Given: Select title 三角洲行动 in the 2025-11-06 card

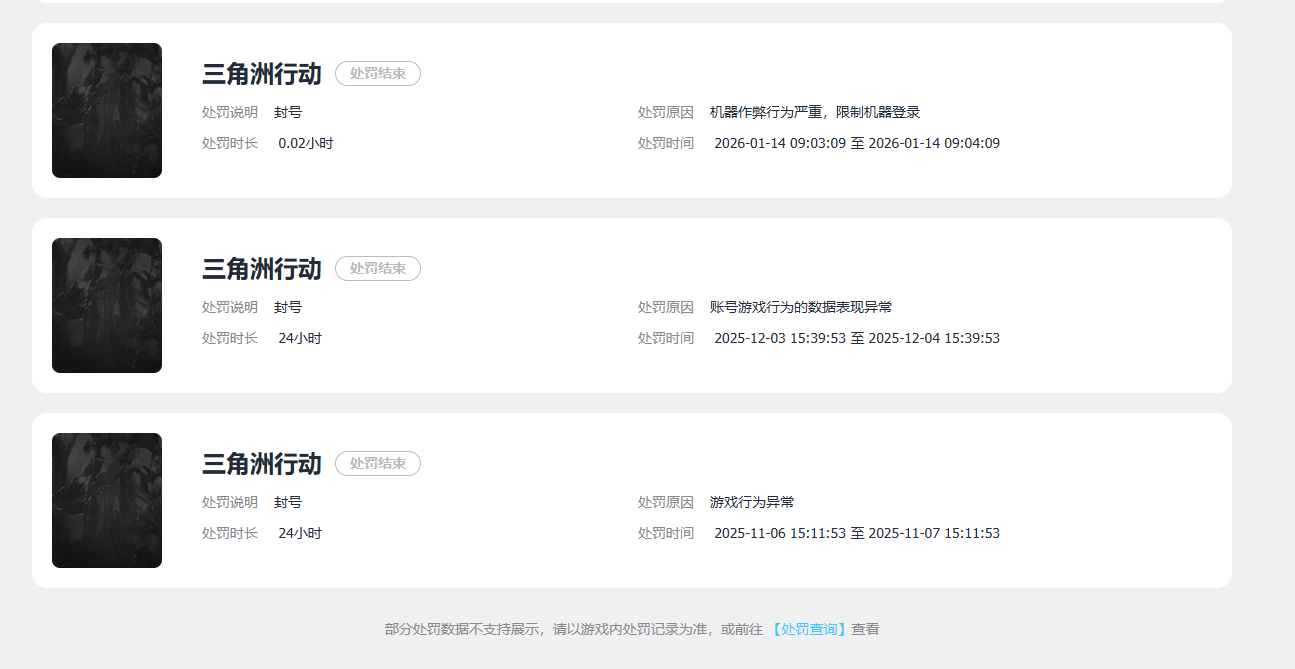Looking at the screenshot, I should pyautogui.click(x=262, y=463).
